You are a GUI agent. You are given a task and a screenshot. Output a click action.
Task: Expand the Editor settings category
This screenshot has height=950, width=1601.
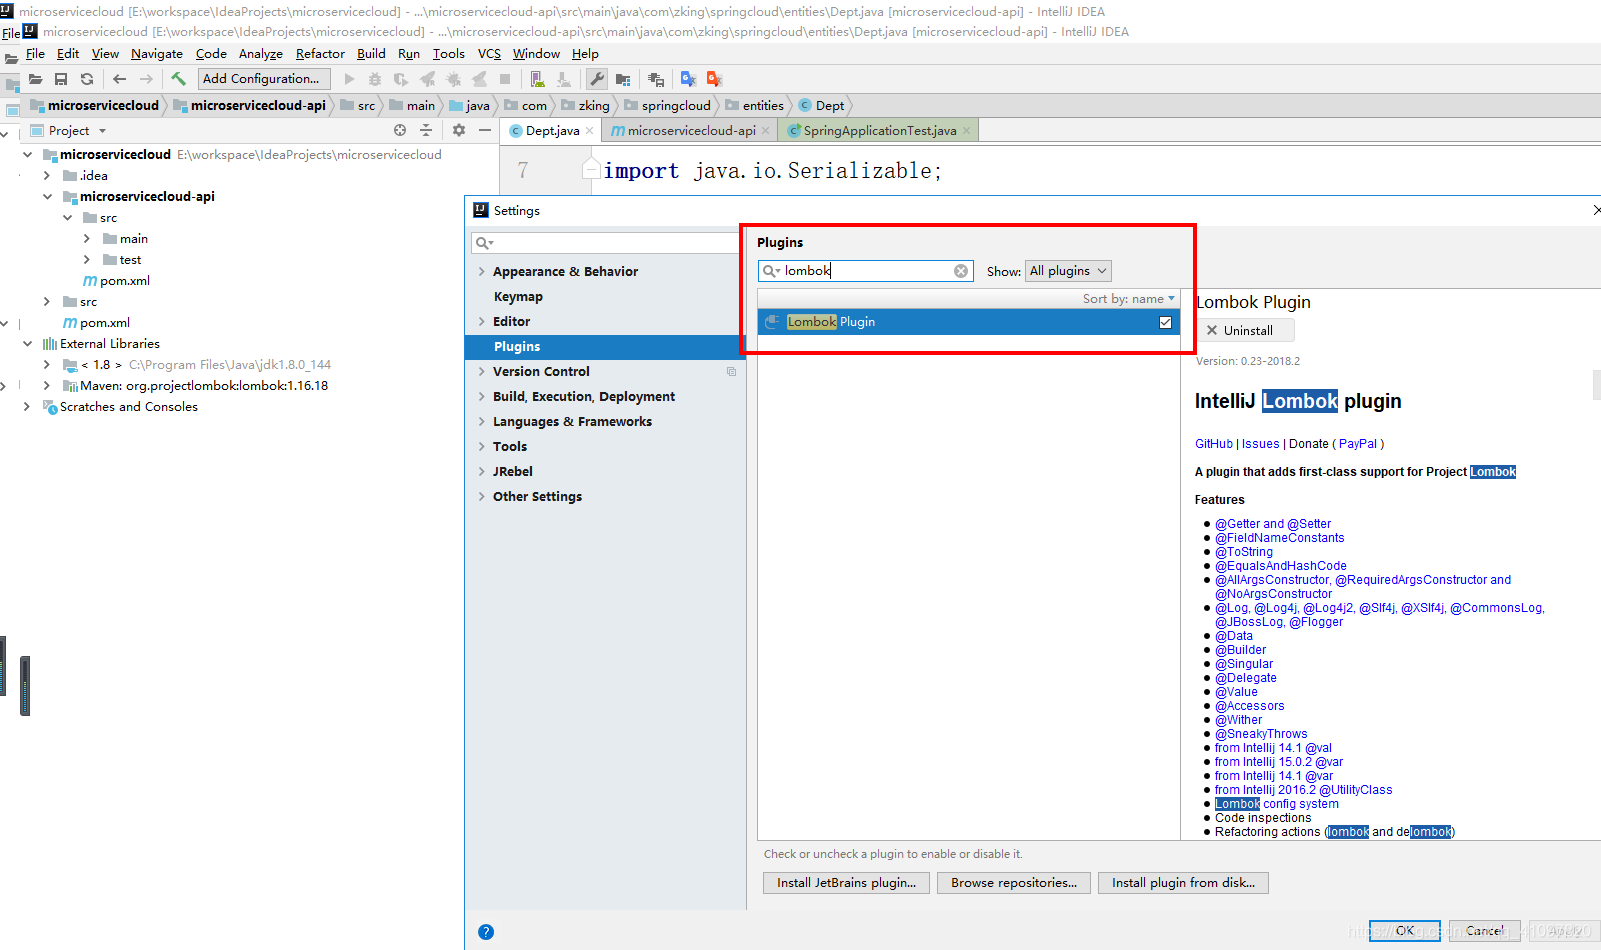coord(482,322)
